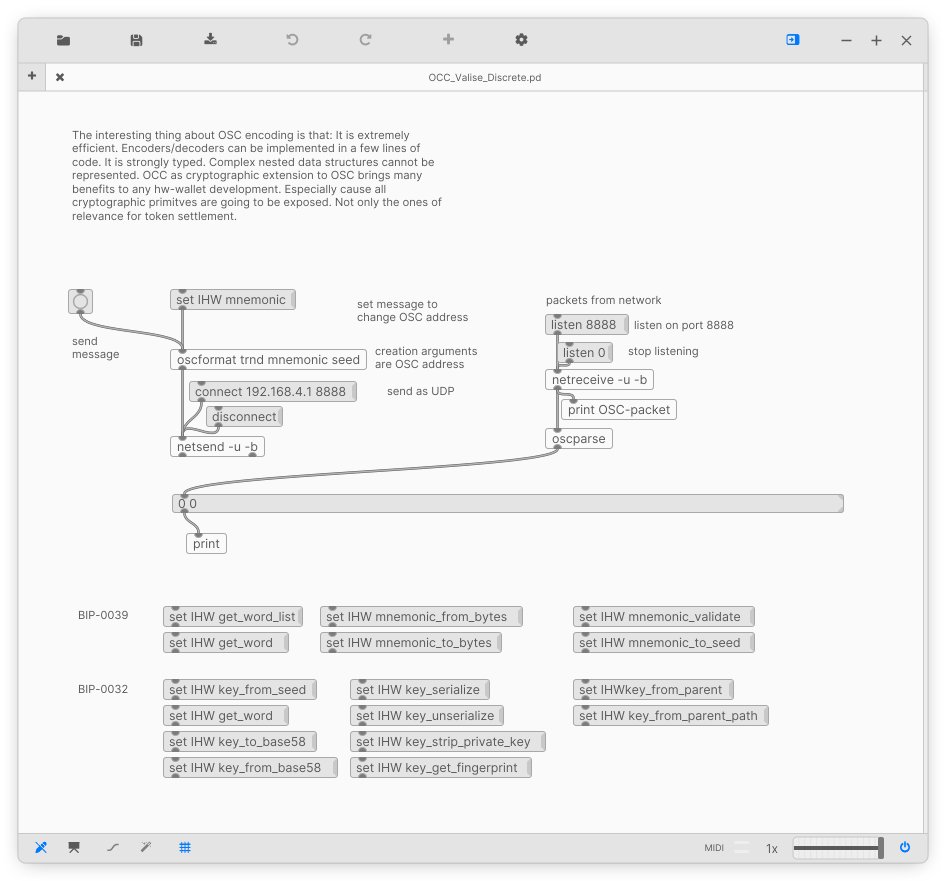The image size is (946, 881).
Task: Select the oscformat trnd mnemonic seed object
Action: tap(268, 359)
